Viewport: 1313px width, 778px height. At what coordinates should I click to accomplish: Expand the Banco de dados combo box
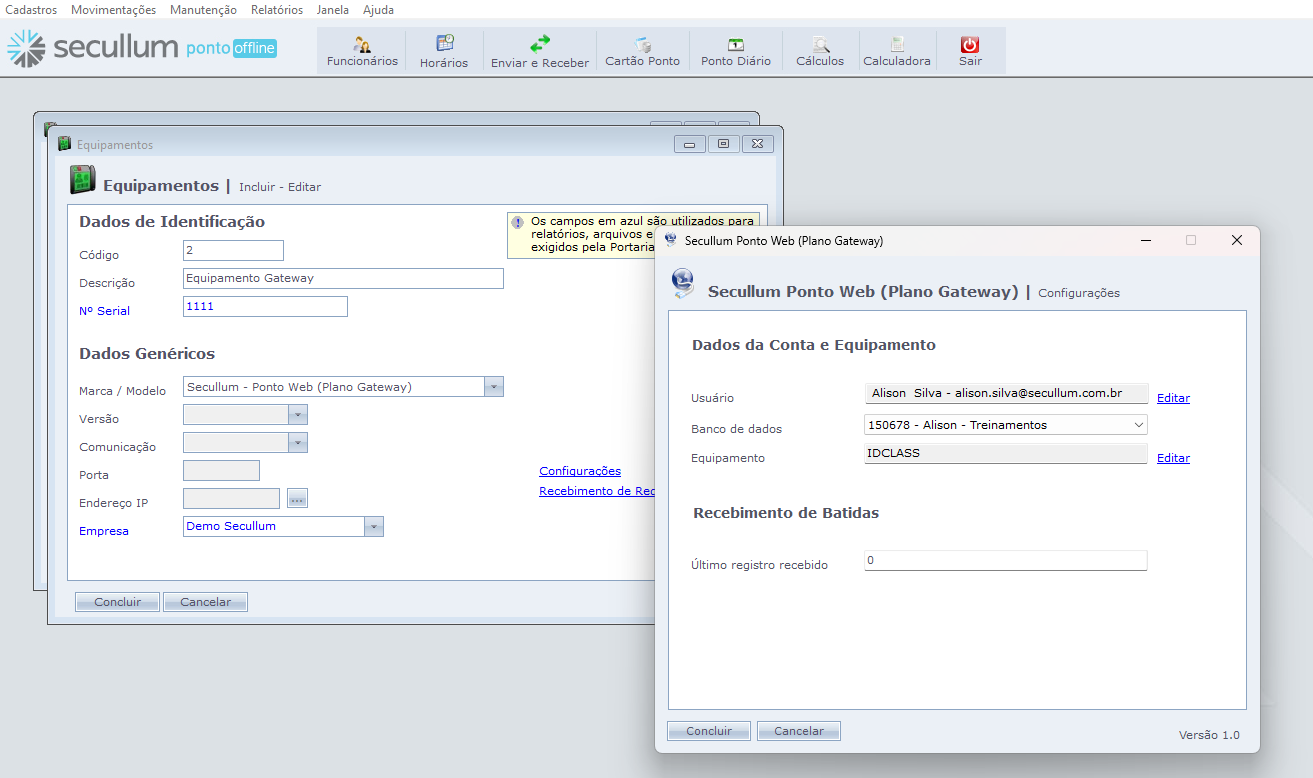pos(1138,425)
